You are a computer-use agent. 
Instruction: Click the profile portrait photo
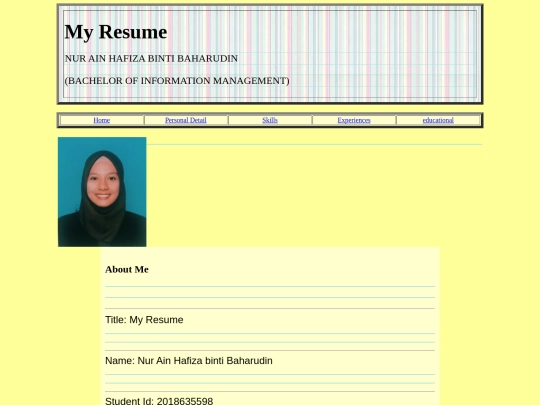click(x=102, y=192)
